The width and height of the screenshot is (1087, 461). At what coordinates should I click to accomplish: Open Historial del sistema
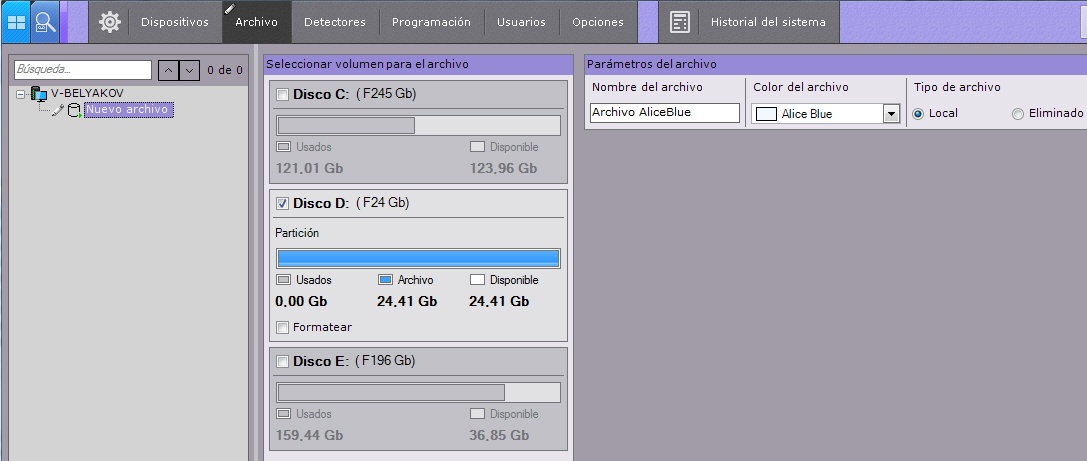(767, 22)
